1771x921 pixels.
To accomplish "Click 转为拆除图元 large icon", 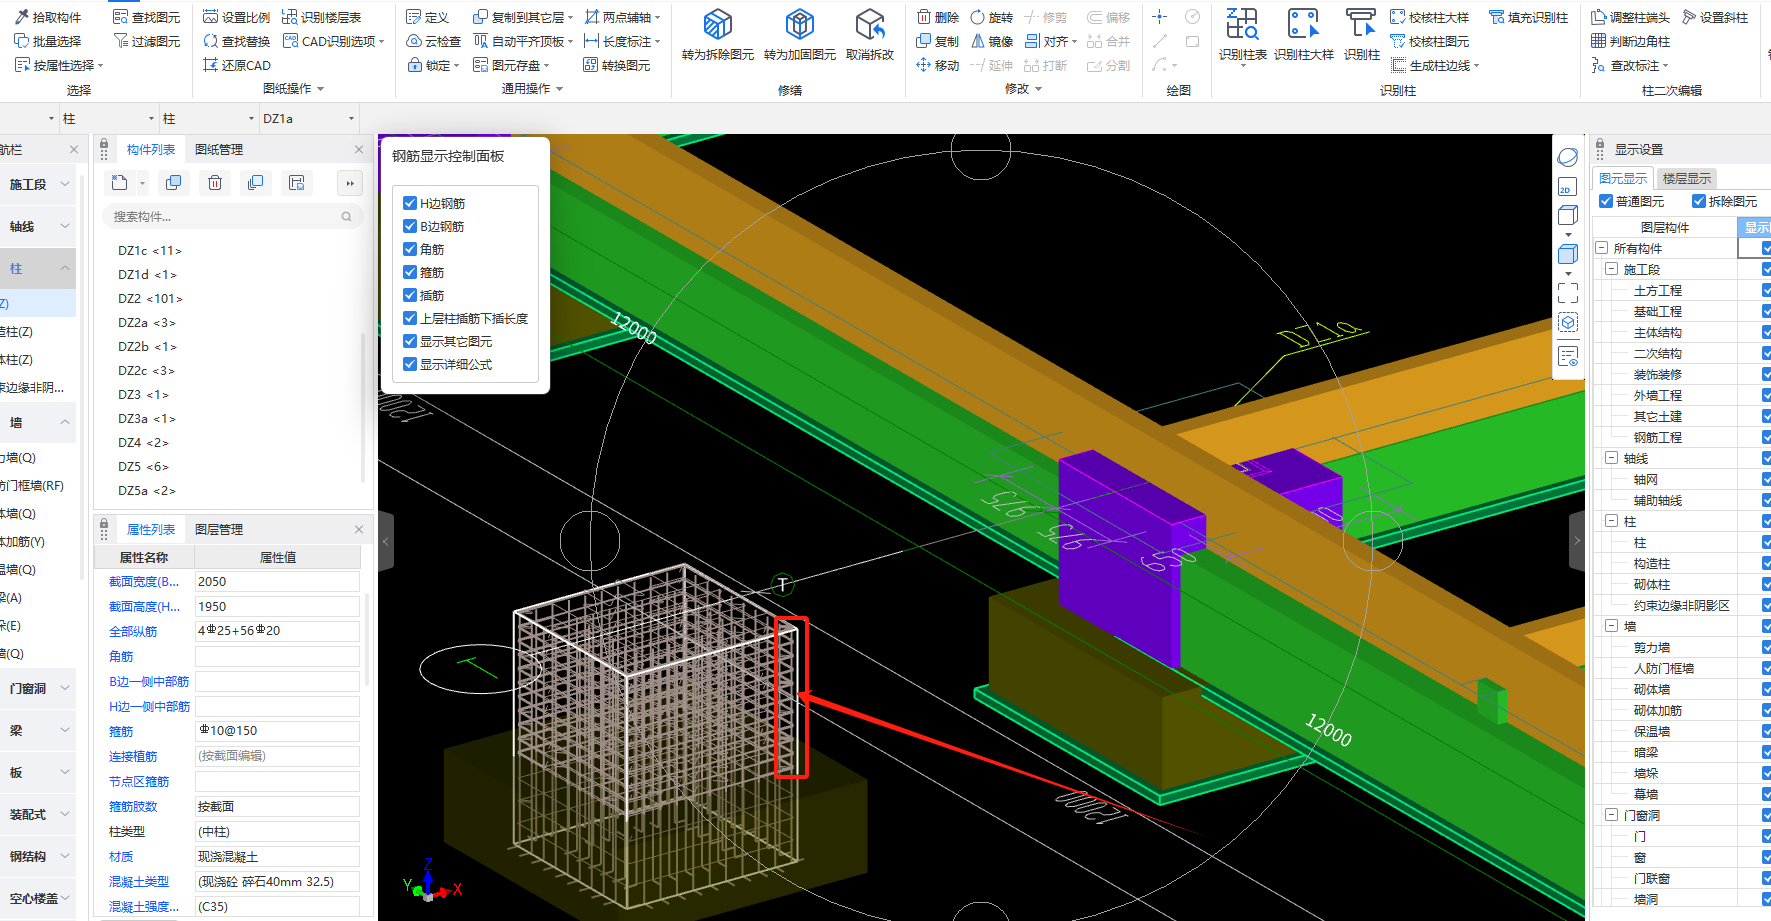I will click(718, 35).
